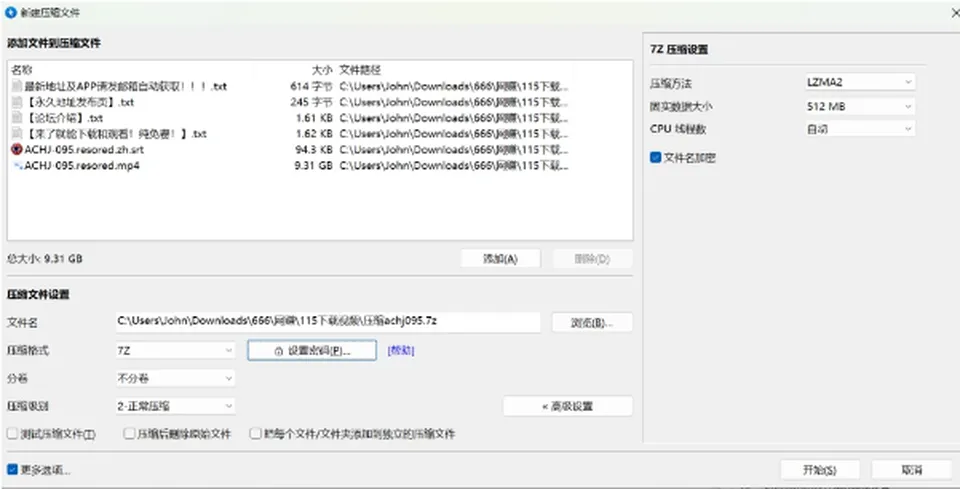
Task: Expand the 压缩格式 7Z dropdown
Action: tap(175, 351)
